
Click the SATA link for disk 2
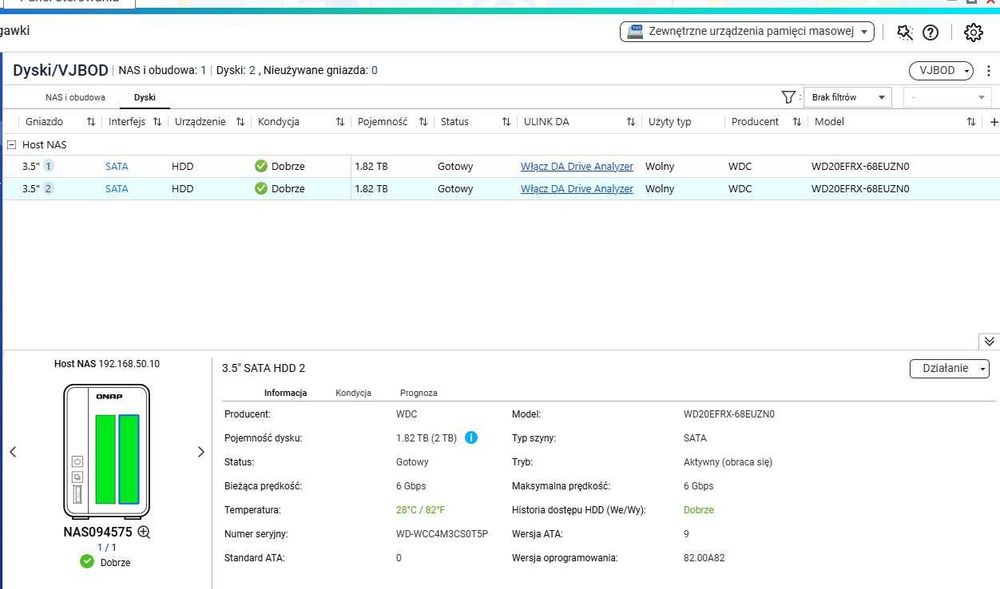[x=117, y=189]
